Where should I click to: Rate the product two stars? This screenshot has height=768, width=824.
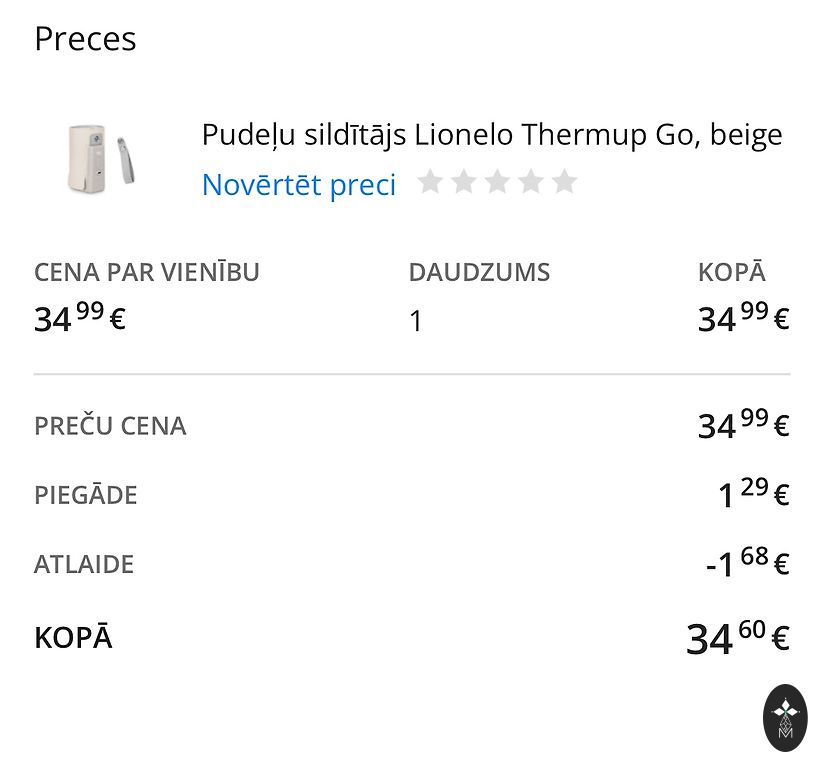click(464, 182)
